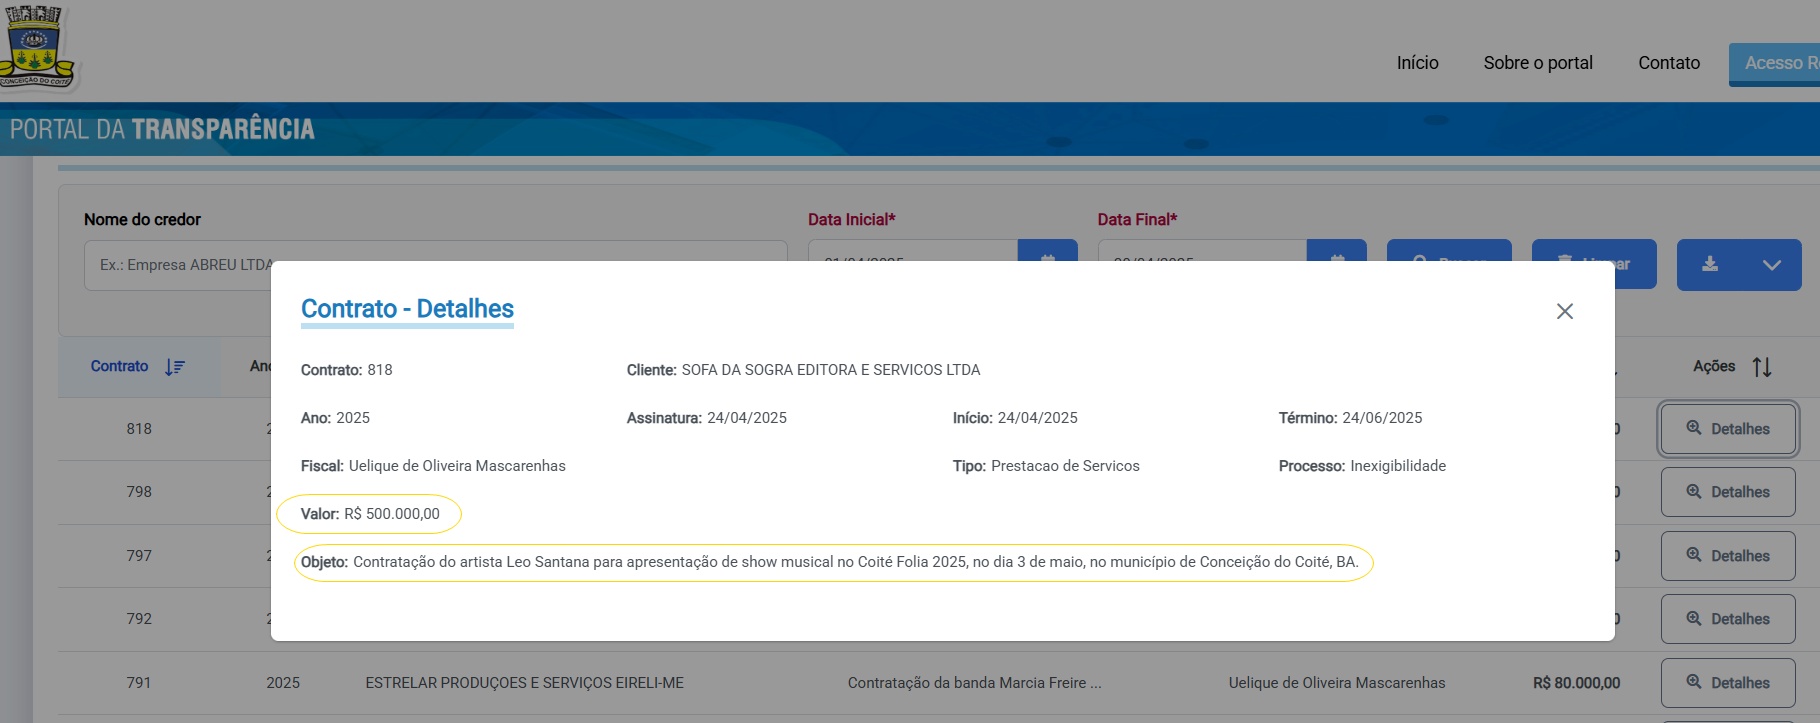Open the Data Inicial calendar picker
The height and width of the screenshot is (723, 1820).
(1047, 252)
